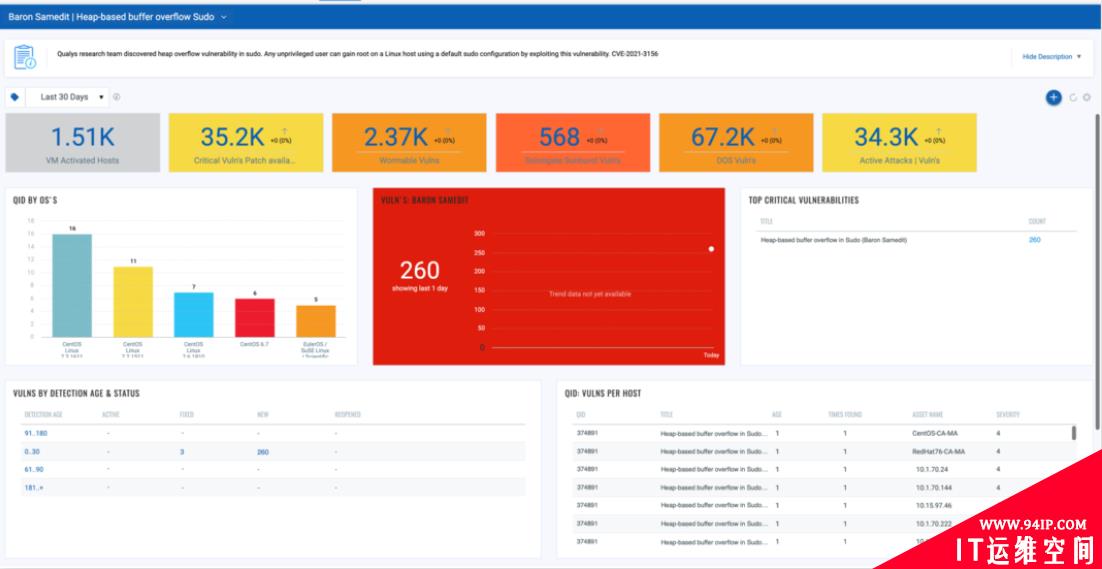Click the blue tag filter icon
The image size is (1102, 569).
[x=15, y=97]
